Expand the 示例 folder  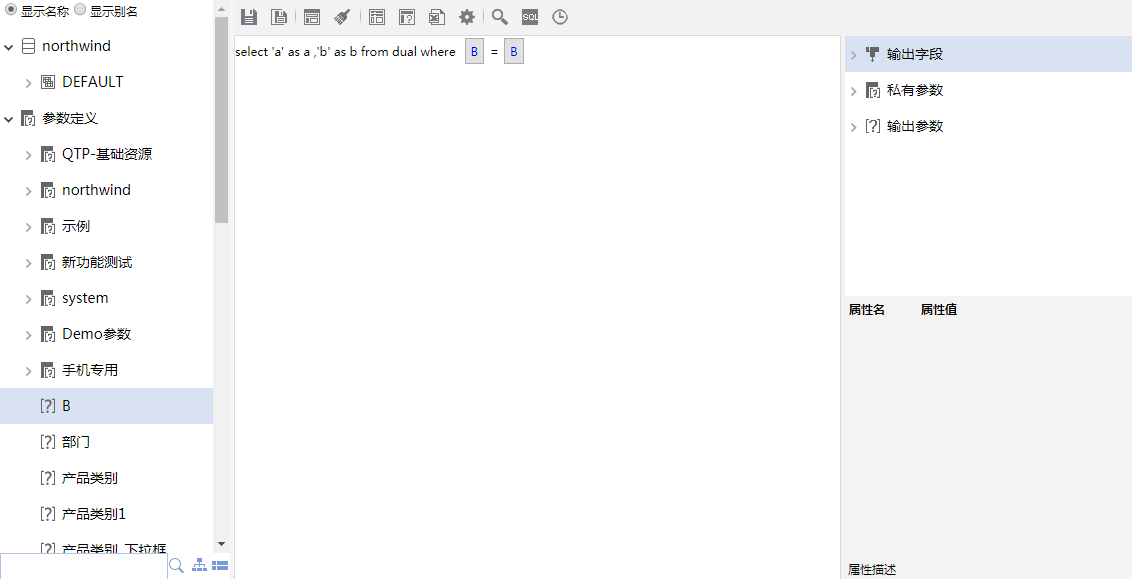click(x=29, y=227)
